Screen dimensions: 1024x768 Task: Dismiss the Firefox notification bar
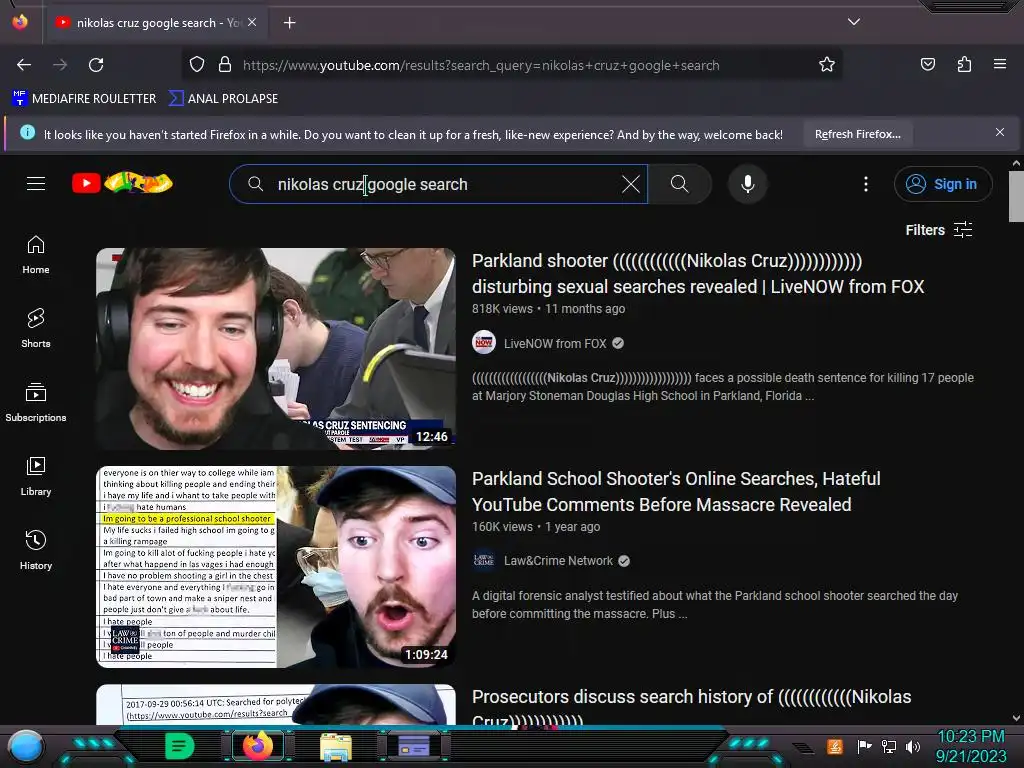coord(999,133)
